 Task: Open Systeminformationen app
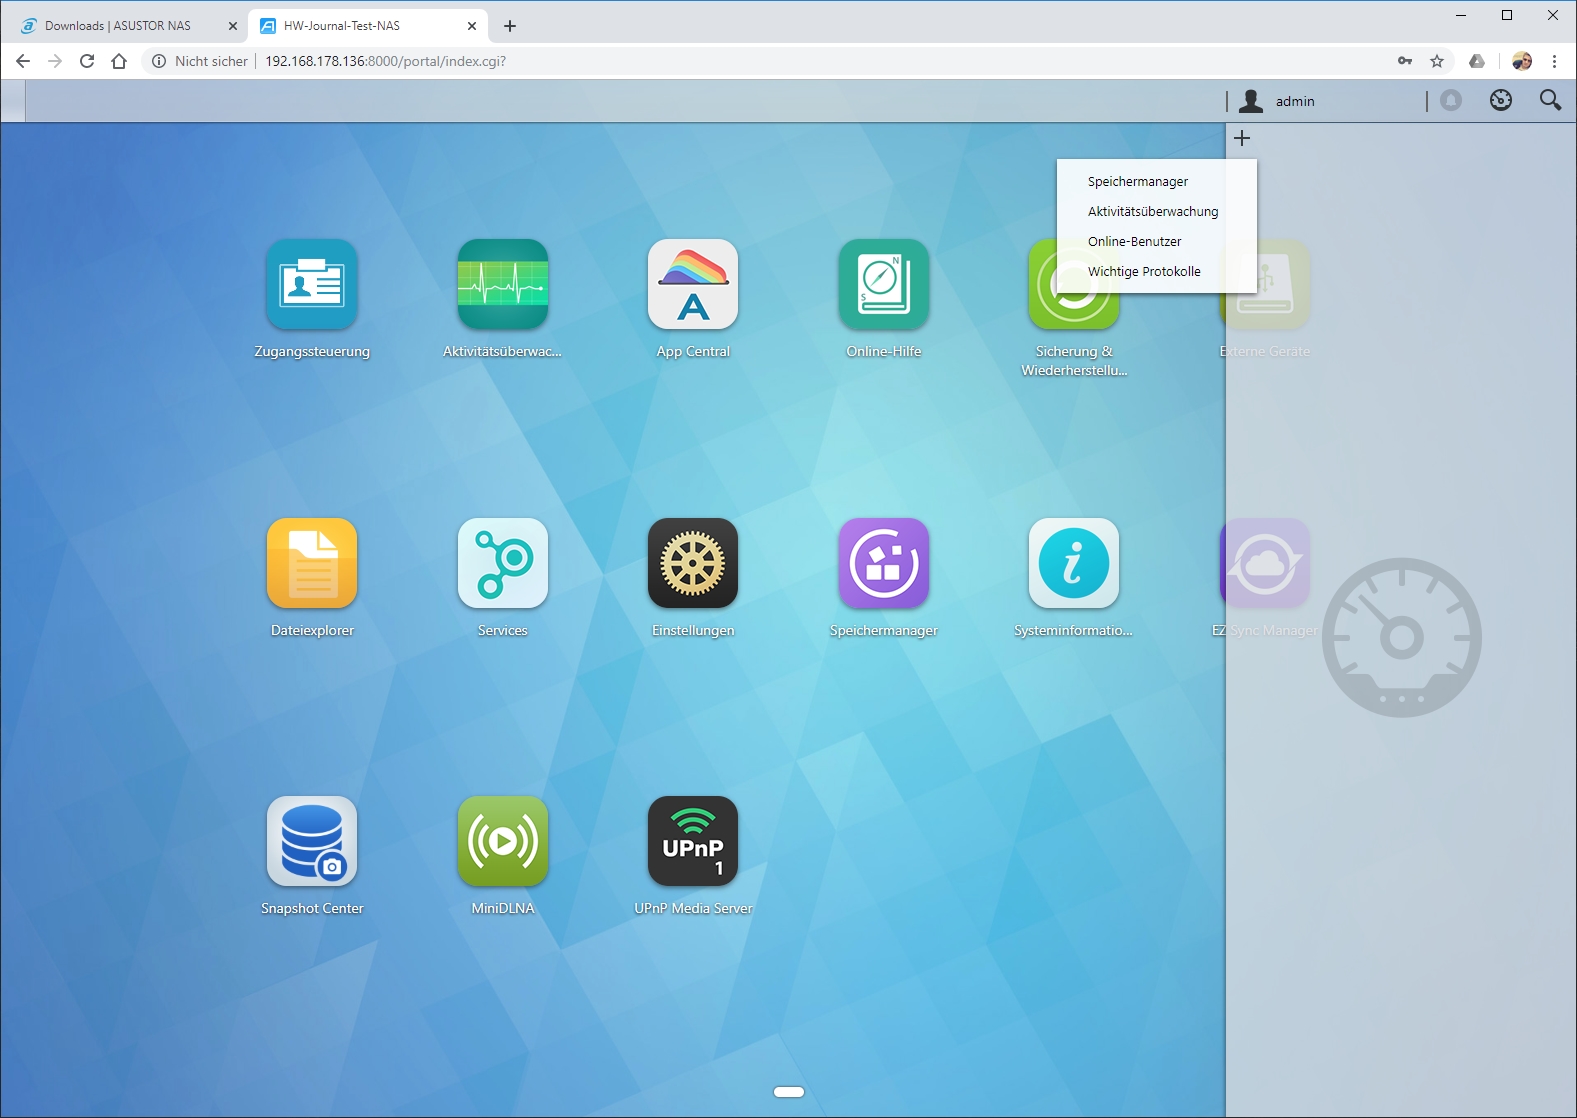click(1074, 563)
